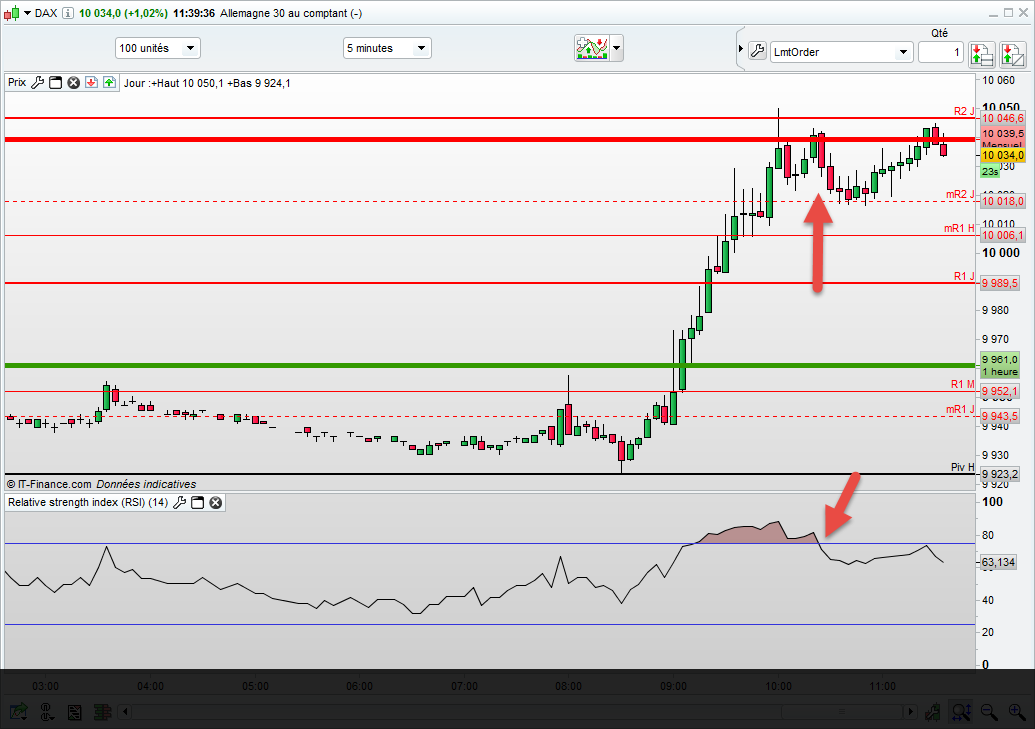Expand the order panel arrow
Image resolution: width=1035 pixels, height=729 pixels.
point(741,49)
